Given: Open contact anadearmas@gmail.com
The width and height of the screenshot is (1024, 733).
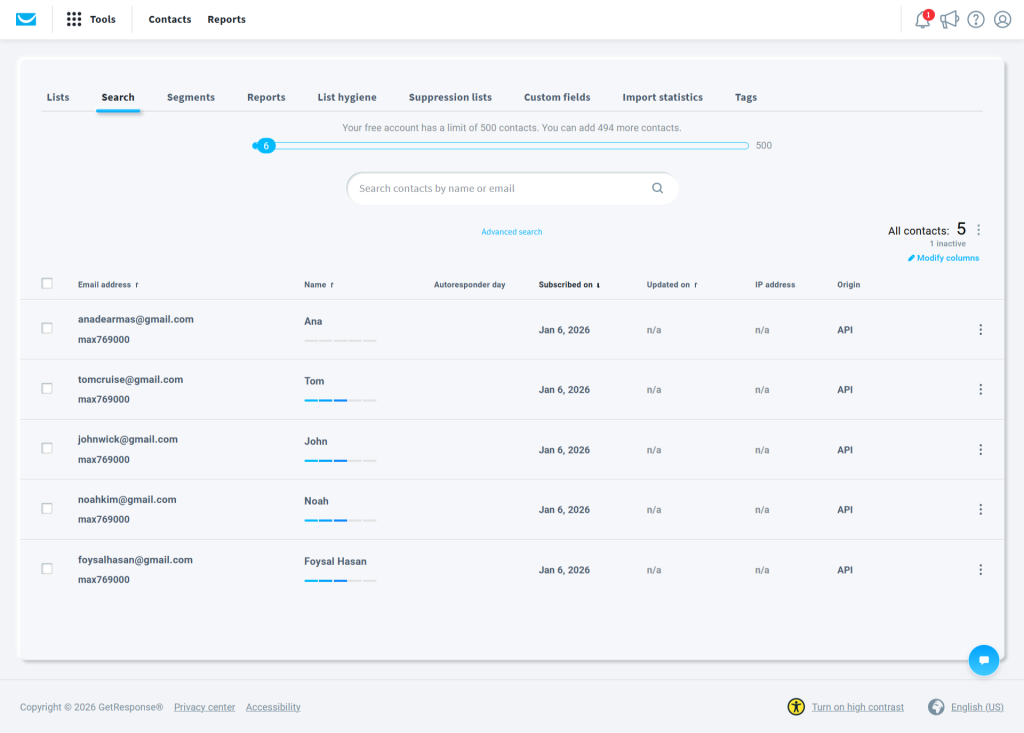Looking at the screenshot, I should pyautogui.click(x=135, y=319).
